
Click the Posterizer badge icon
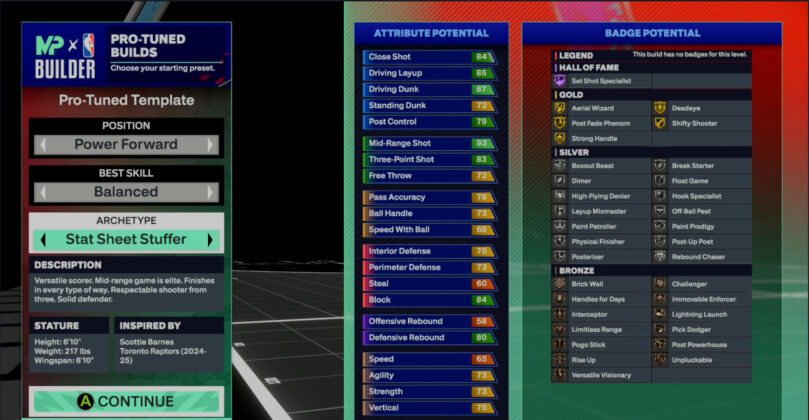click(560, 256)
